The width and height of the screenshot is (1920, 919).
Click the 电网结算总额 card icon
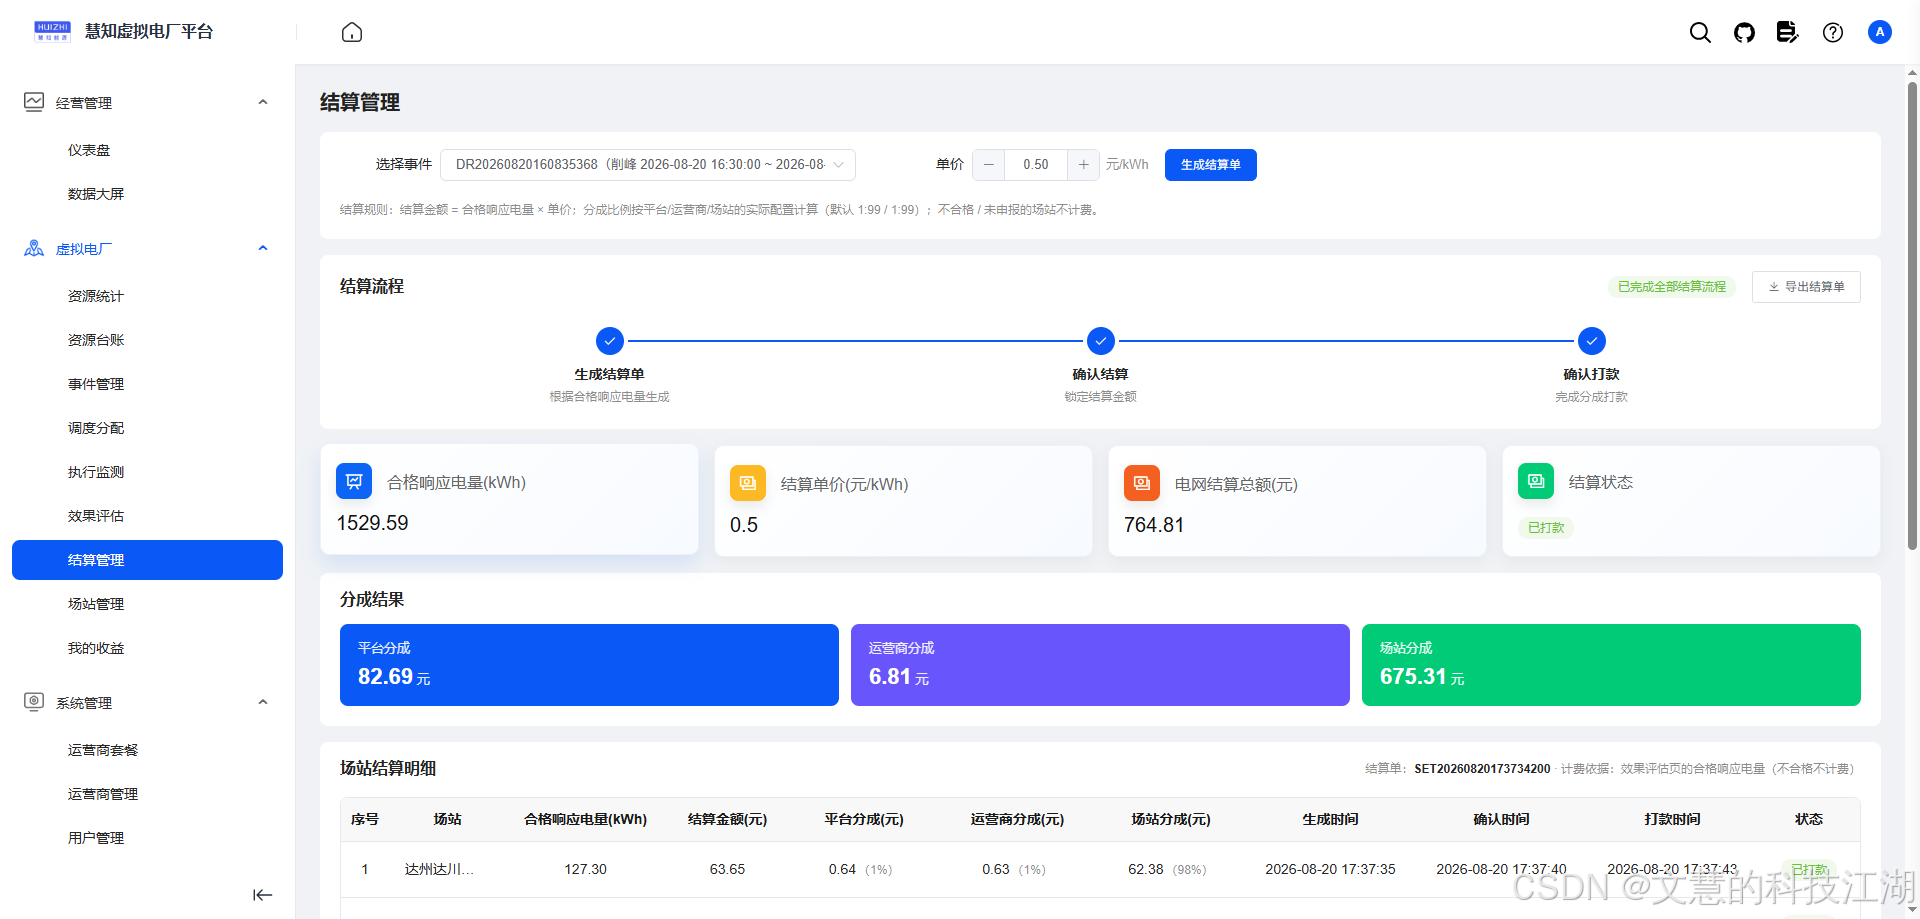click(1142, 484)
